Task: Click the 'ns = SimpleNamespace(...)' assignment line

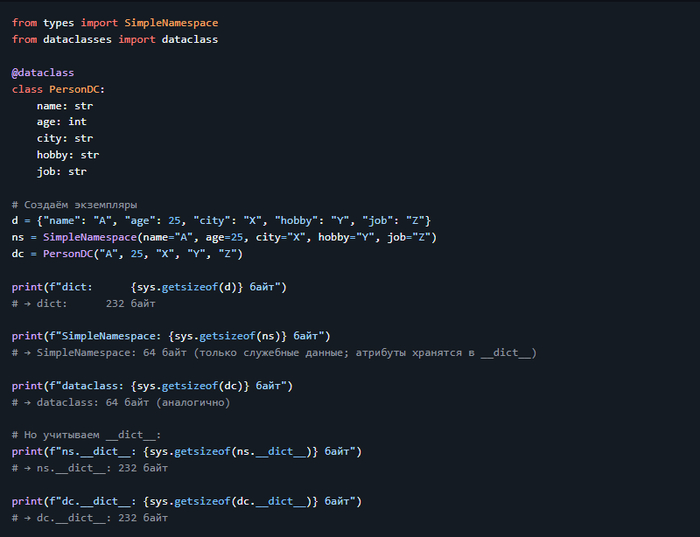Action: click(224, 237)
